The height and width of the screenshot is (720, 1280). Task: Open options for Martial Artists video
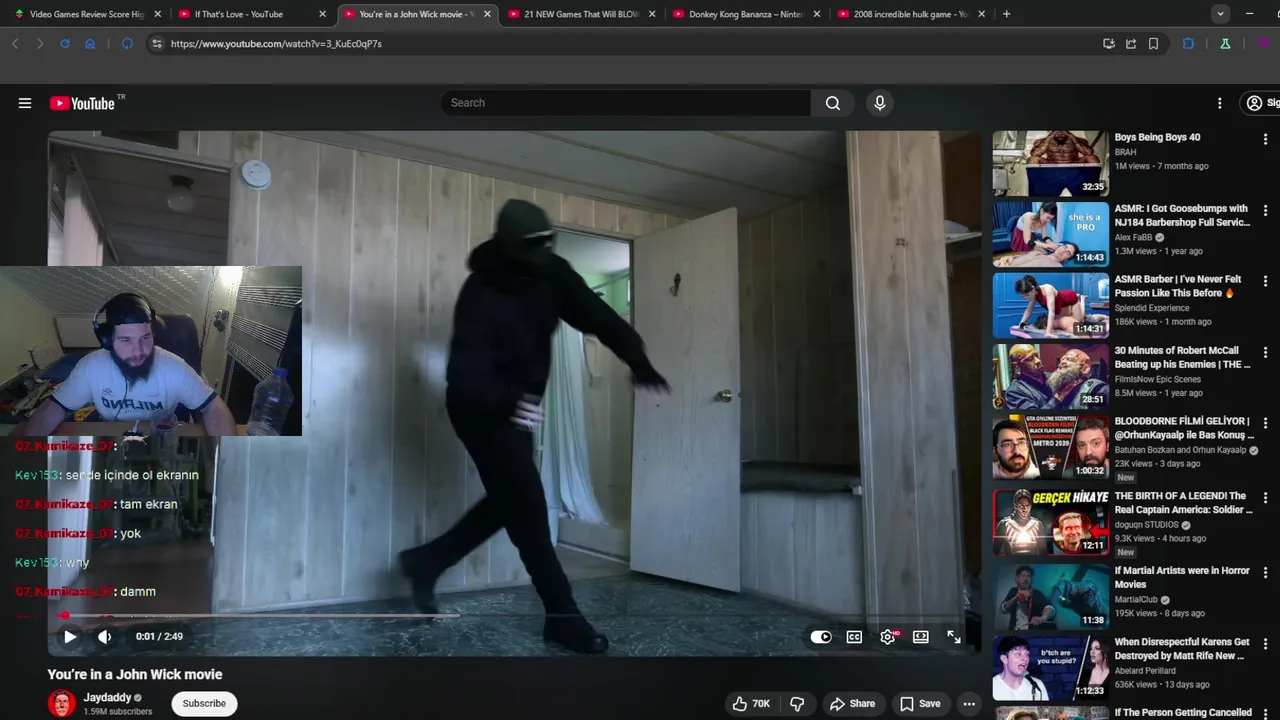(1265, 573)
